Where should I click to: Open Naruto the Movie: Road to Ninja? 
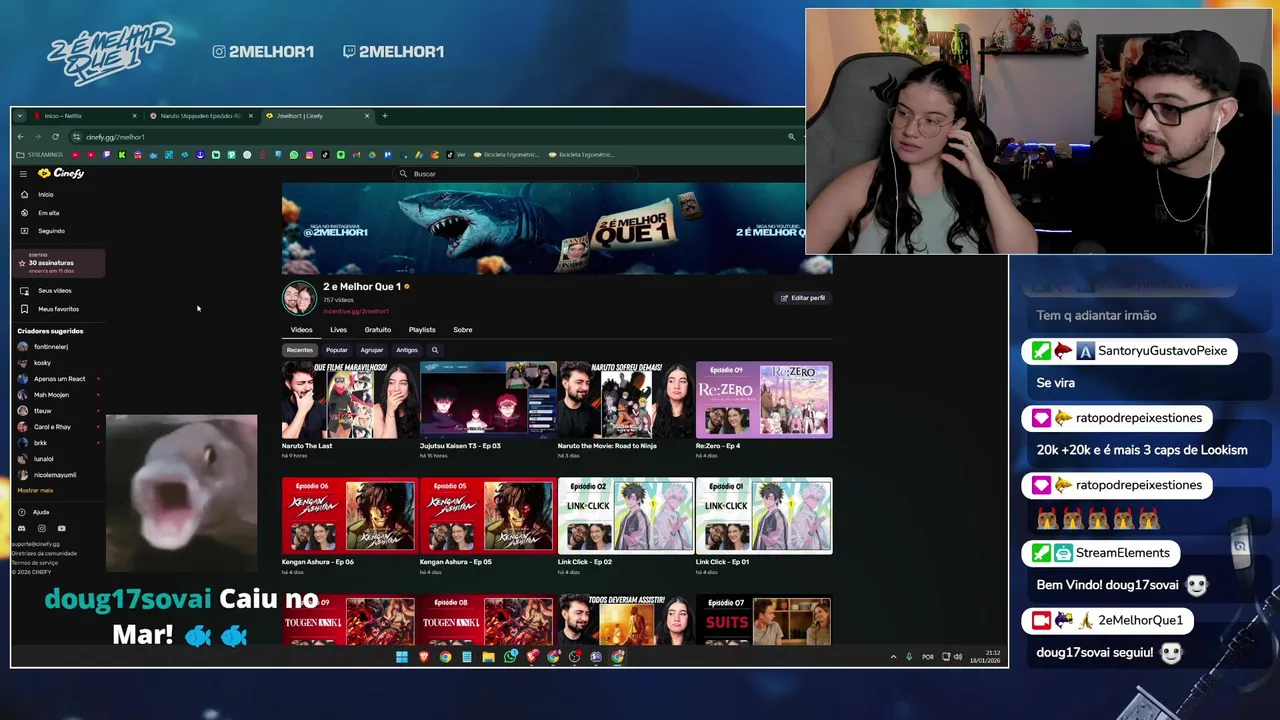click(x=625, y=400)
